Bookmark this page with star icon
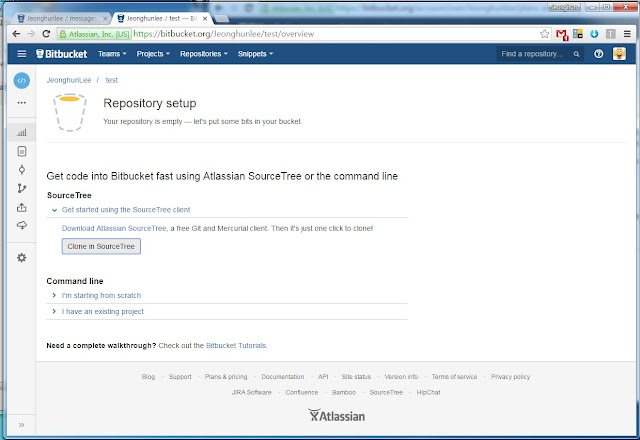 (544, 34)
